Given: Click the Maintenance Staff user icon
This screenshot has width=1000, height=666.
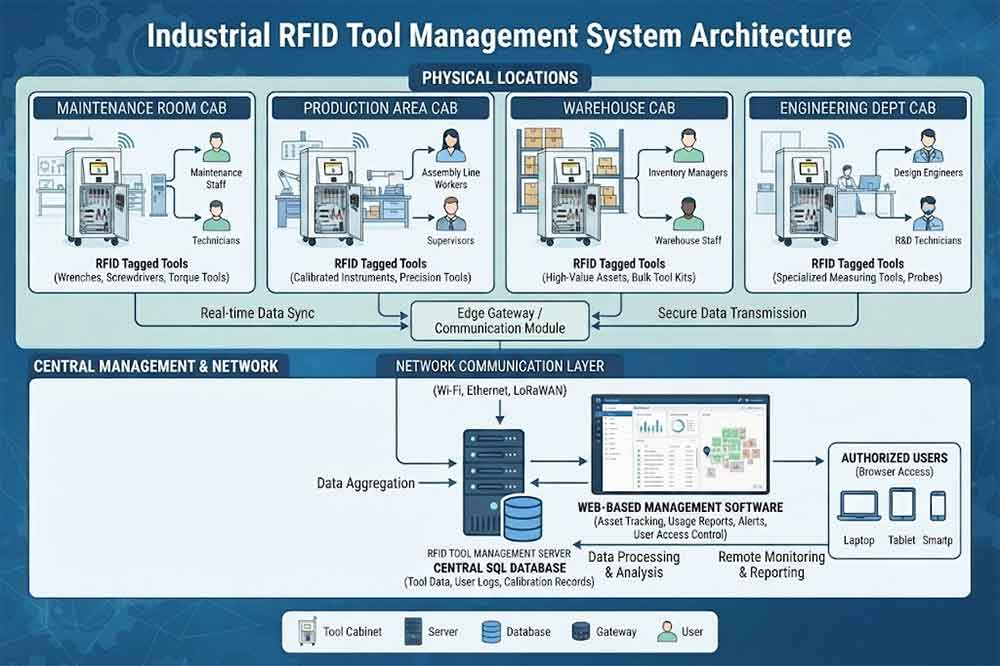Looking at the screenshot, I should (216, 147).
